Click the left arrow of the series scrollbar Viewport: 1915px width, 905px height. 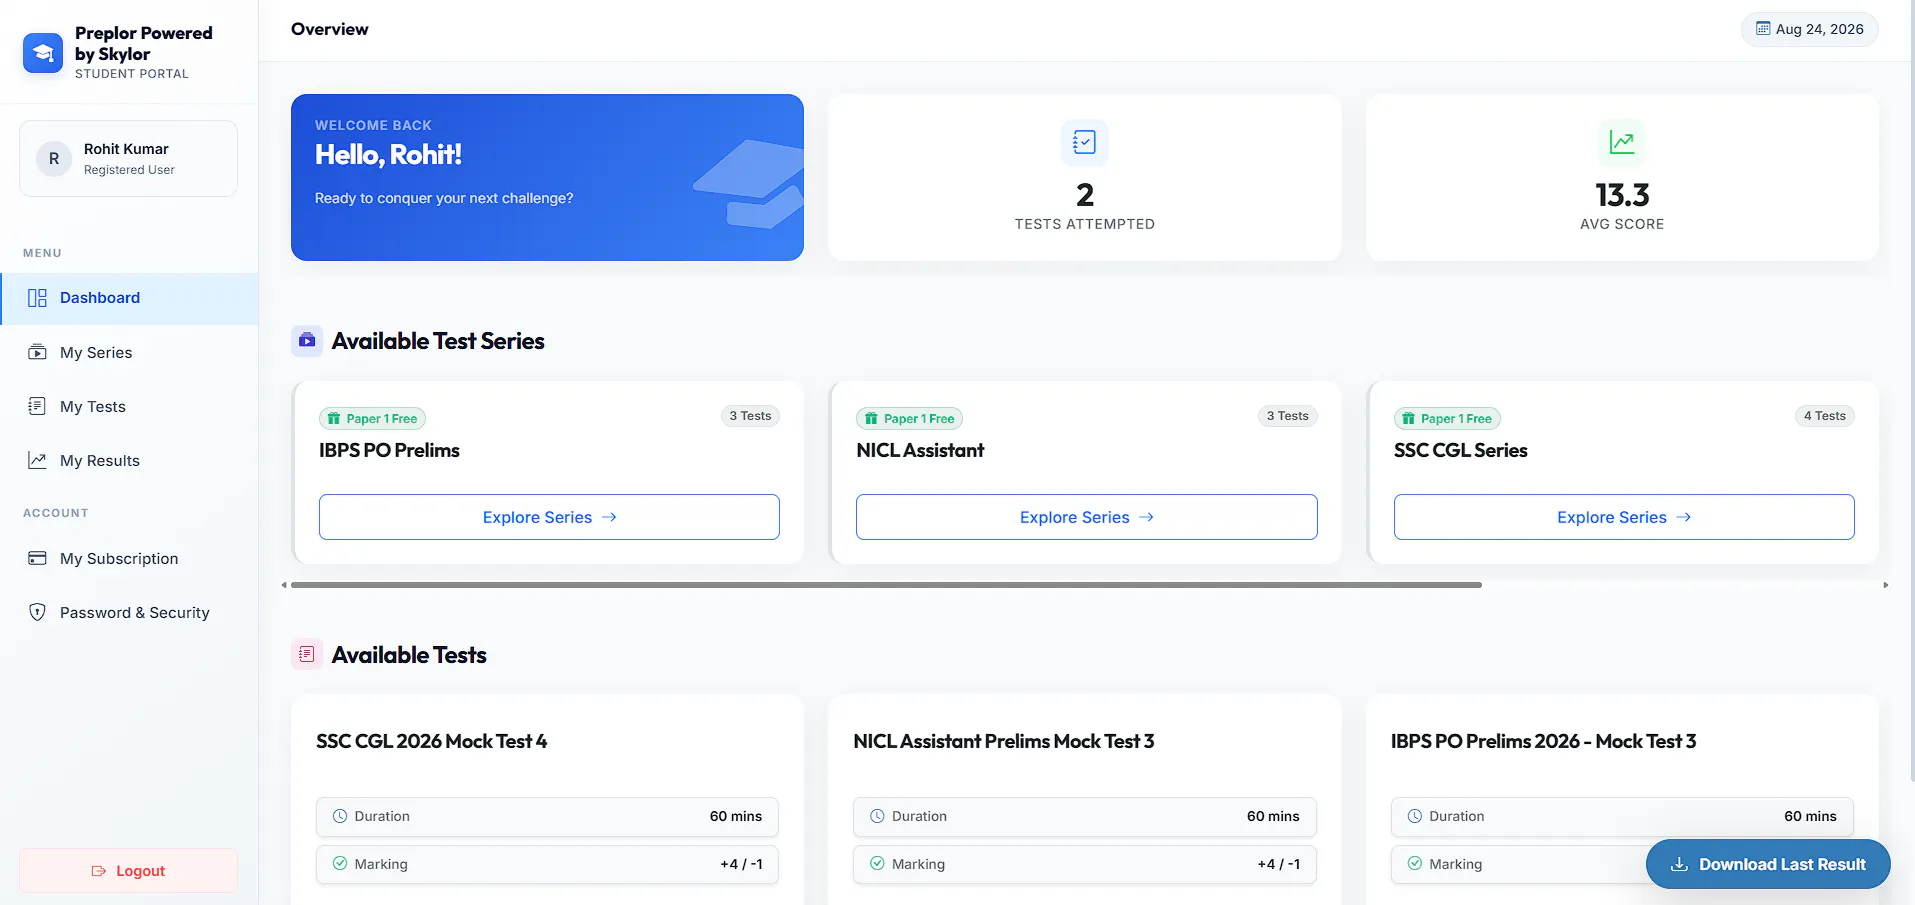[284, 585]
